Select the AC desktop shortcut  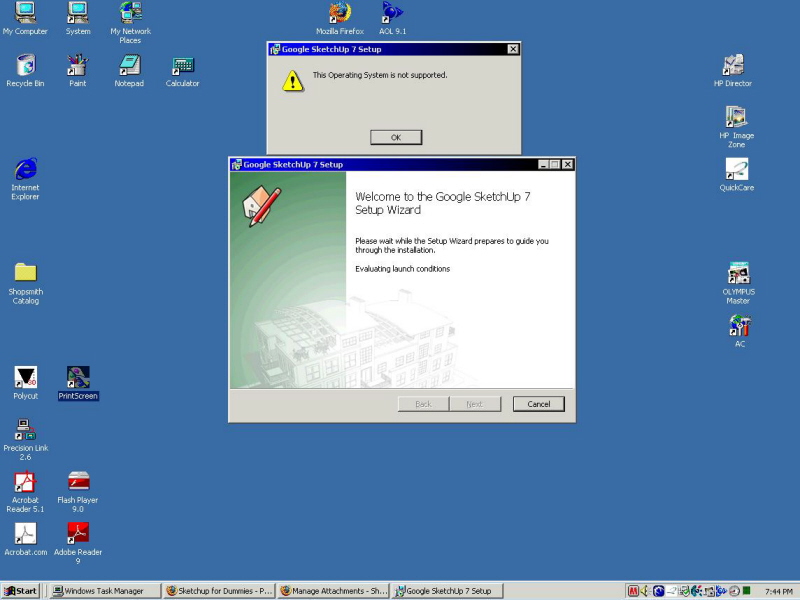[740, 331]
